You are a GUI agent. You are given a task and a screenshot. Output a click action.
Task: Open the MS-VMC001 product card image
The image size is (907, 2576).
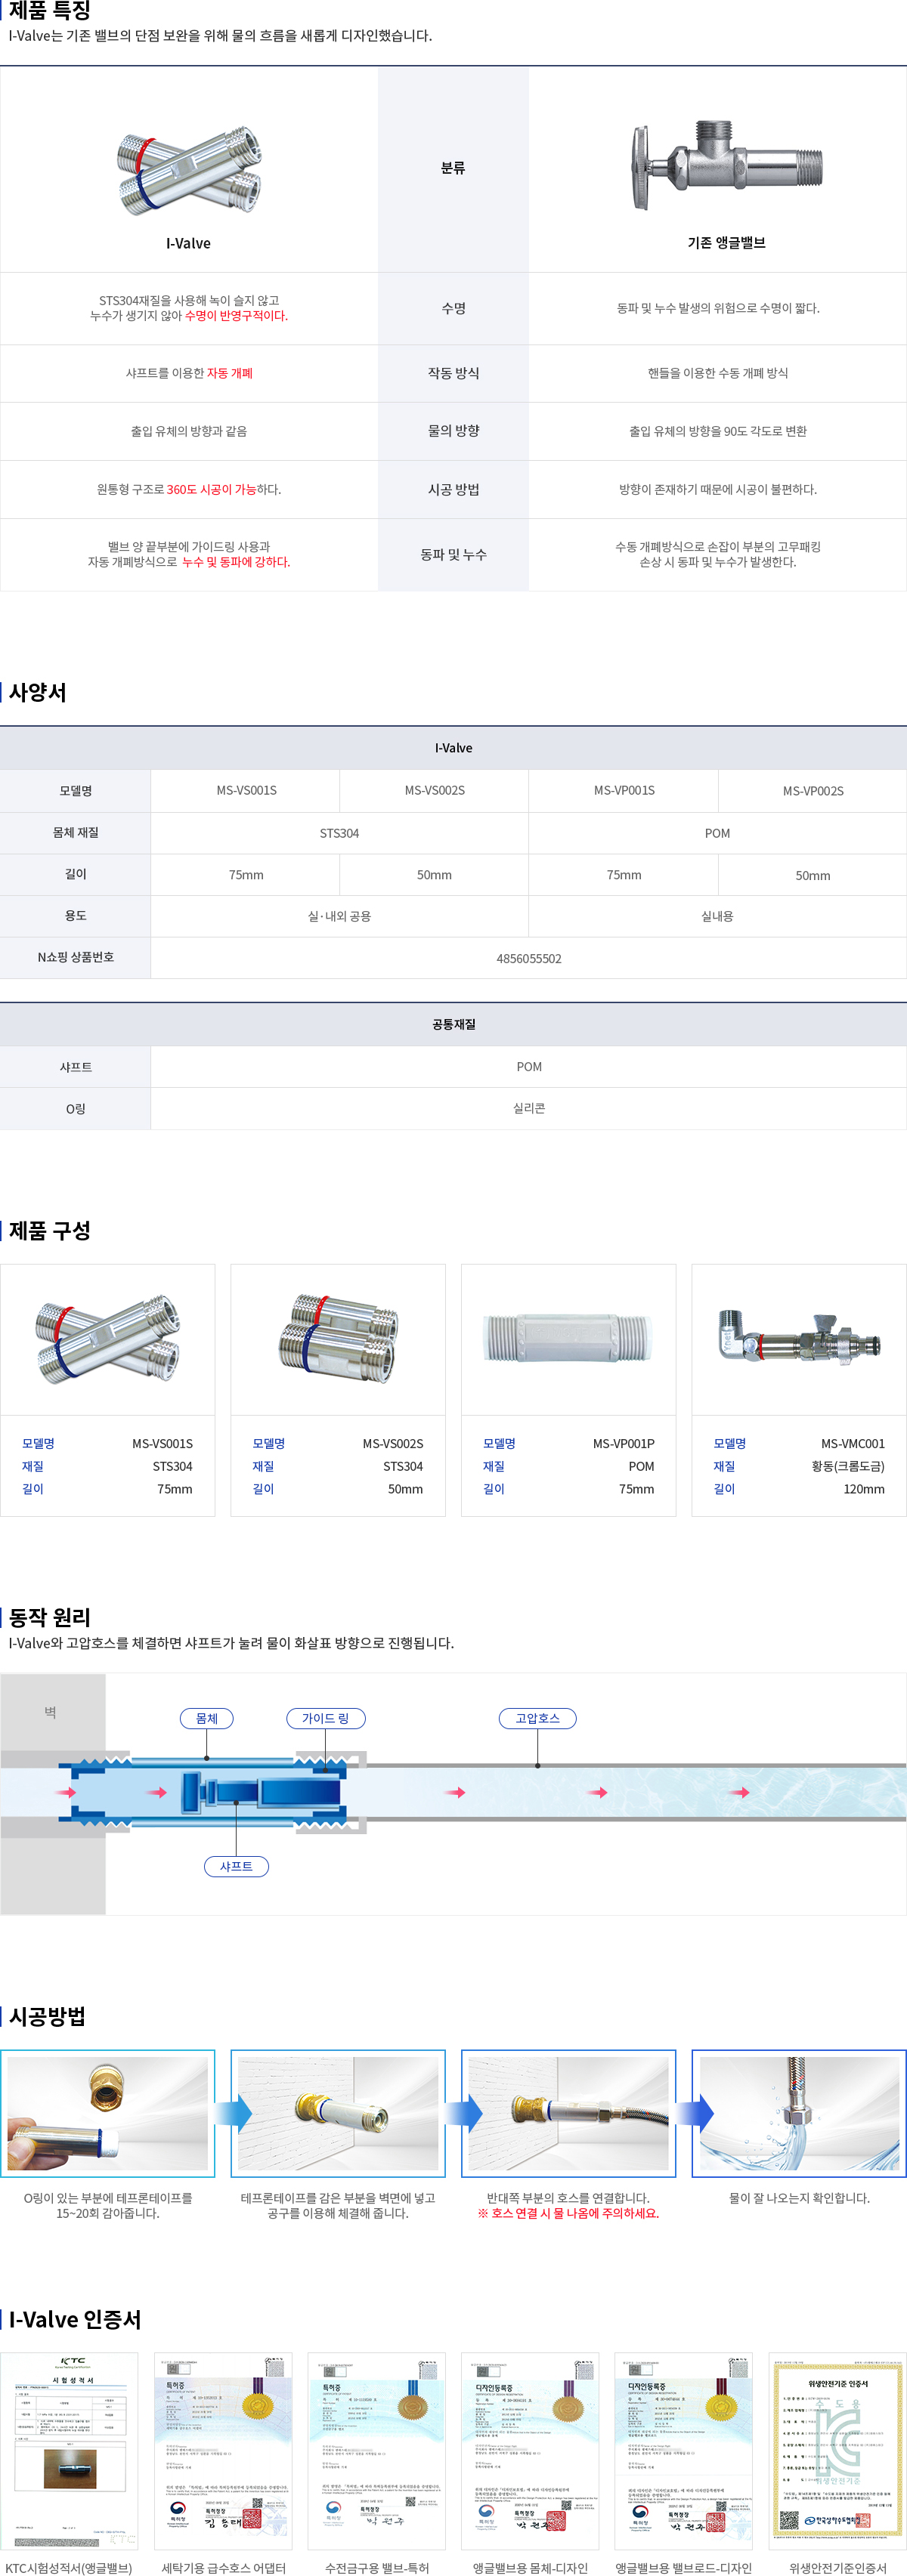point(799,1340)
